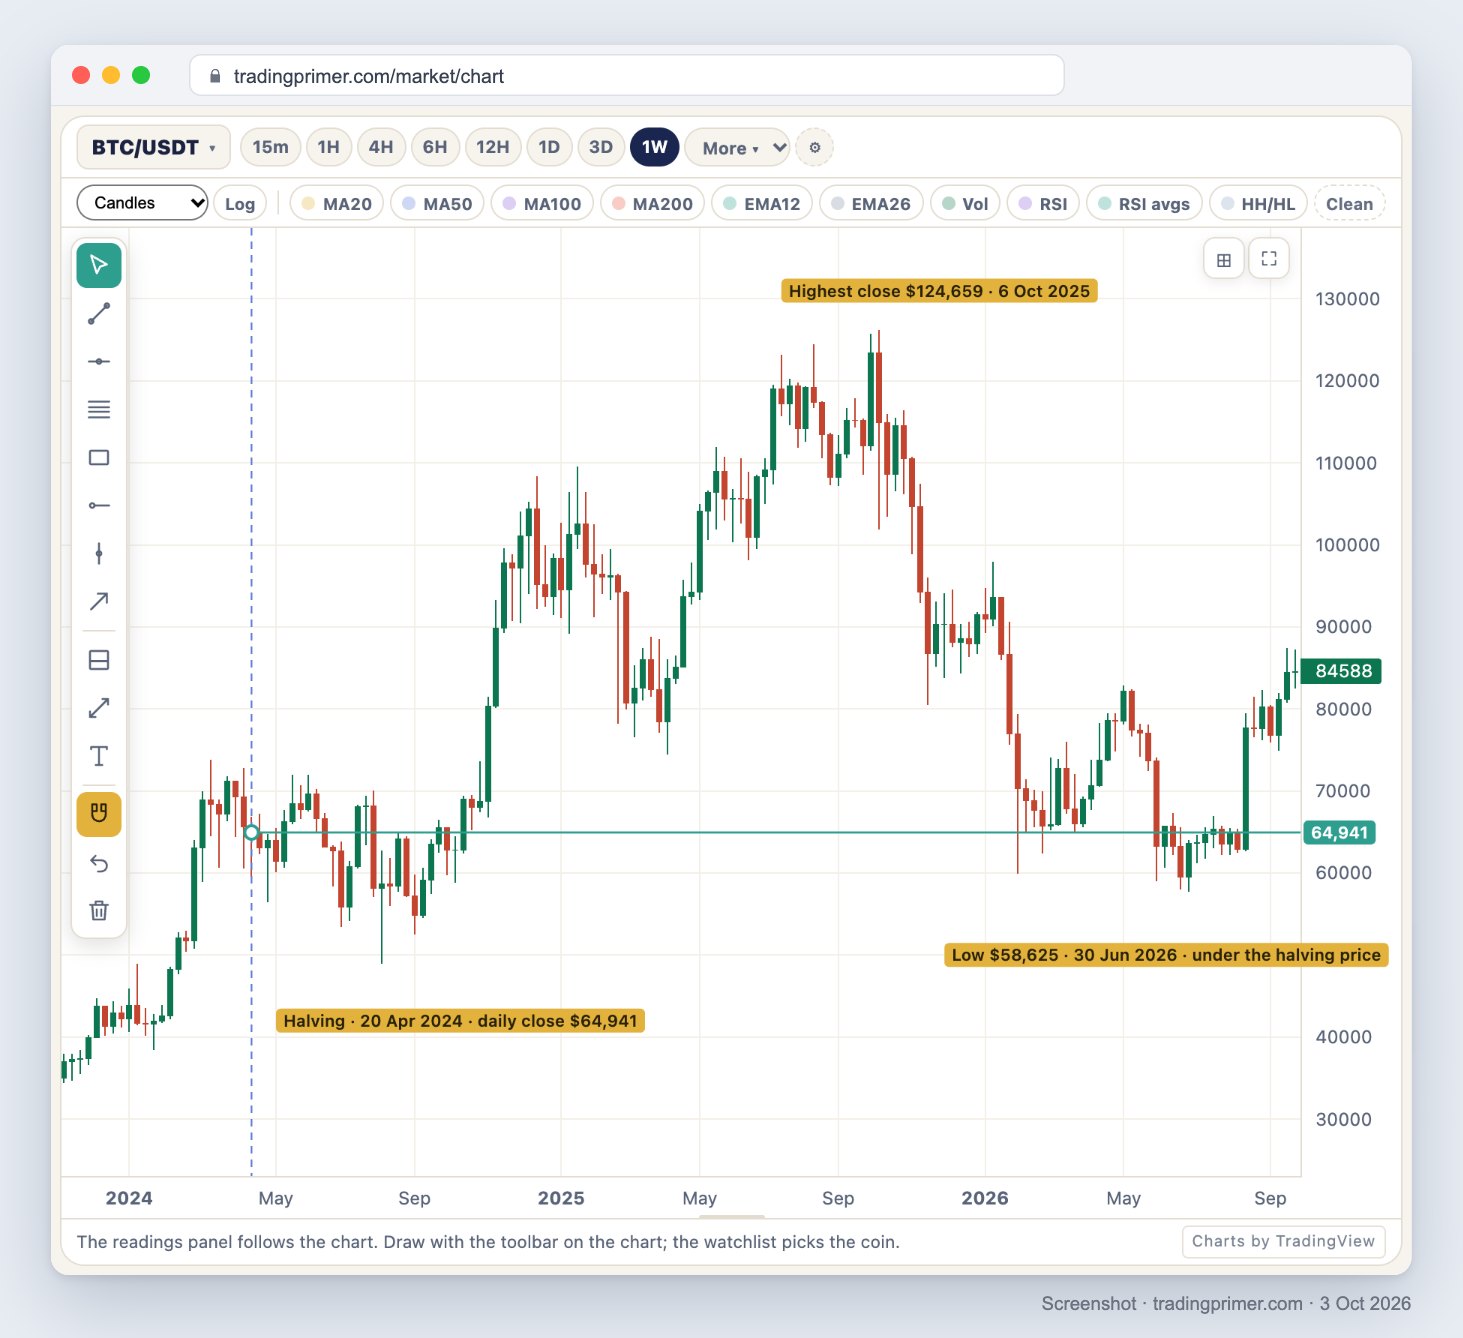Click the Halving 20 Apr 2024 annotation
The image size is (1463, 1338).
pos(460,1021)
